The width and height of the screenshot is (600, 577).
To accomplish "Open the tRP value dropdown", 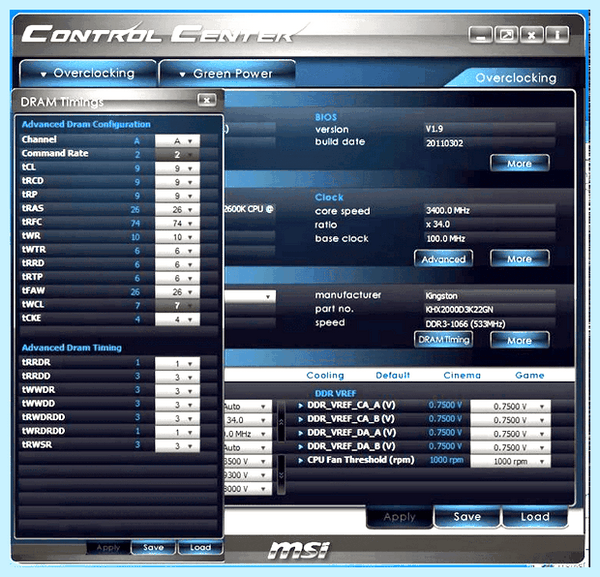I will [x=177, y=196].
